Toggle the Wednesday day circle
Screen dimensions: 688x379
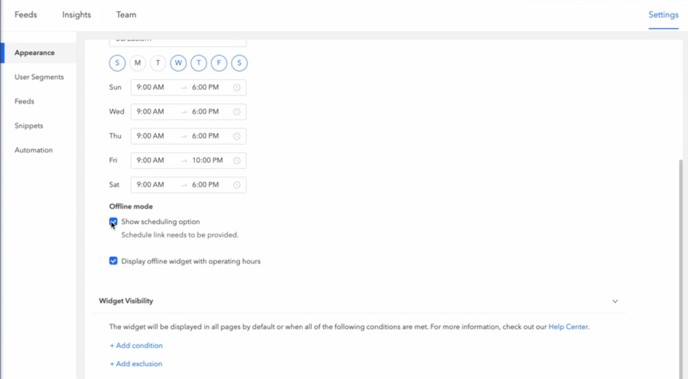click(178, 63)
